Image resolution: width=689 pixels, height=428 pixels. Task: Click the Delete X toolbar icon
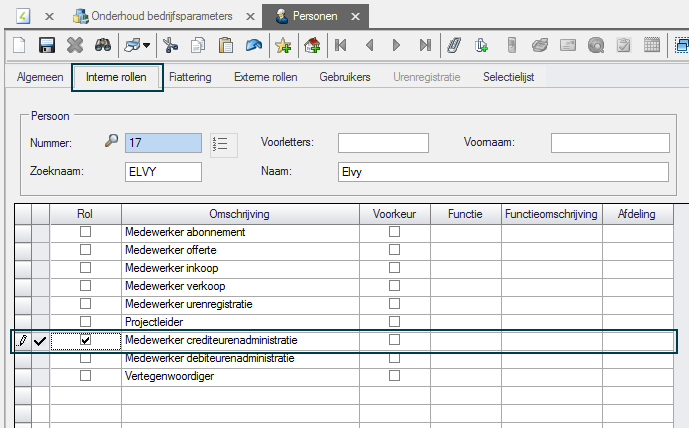coord(75,45)
